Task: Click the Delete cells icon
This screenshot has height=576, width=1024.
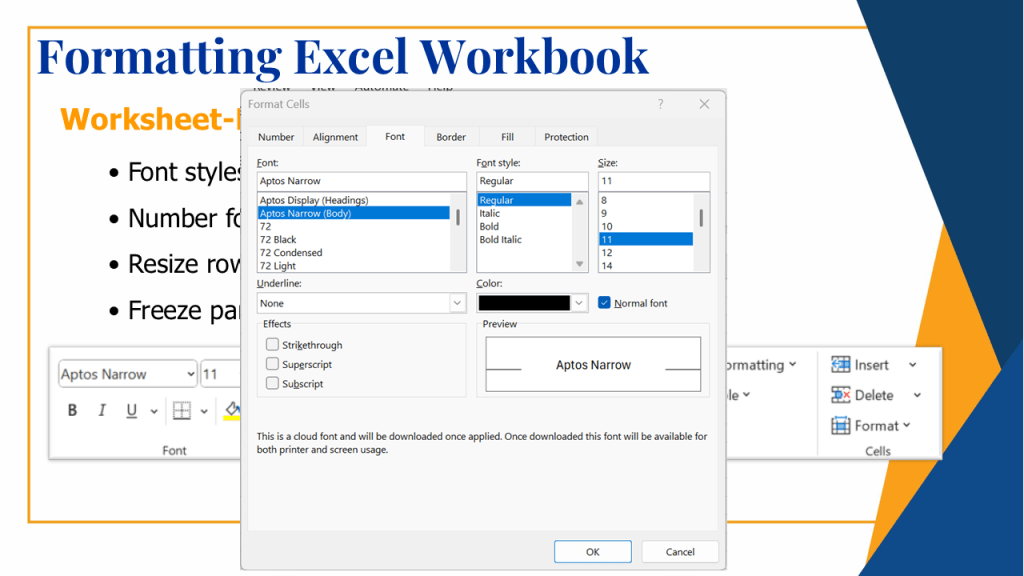Action: pos(840,395)
